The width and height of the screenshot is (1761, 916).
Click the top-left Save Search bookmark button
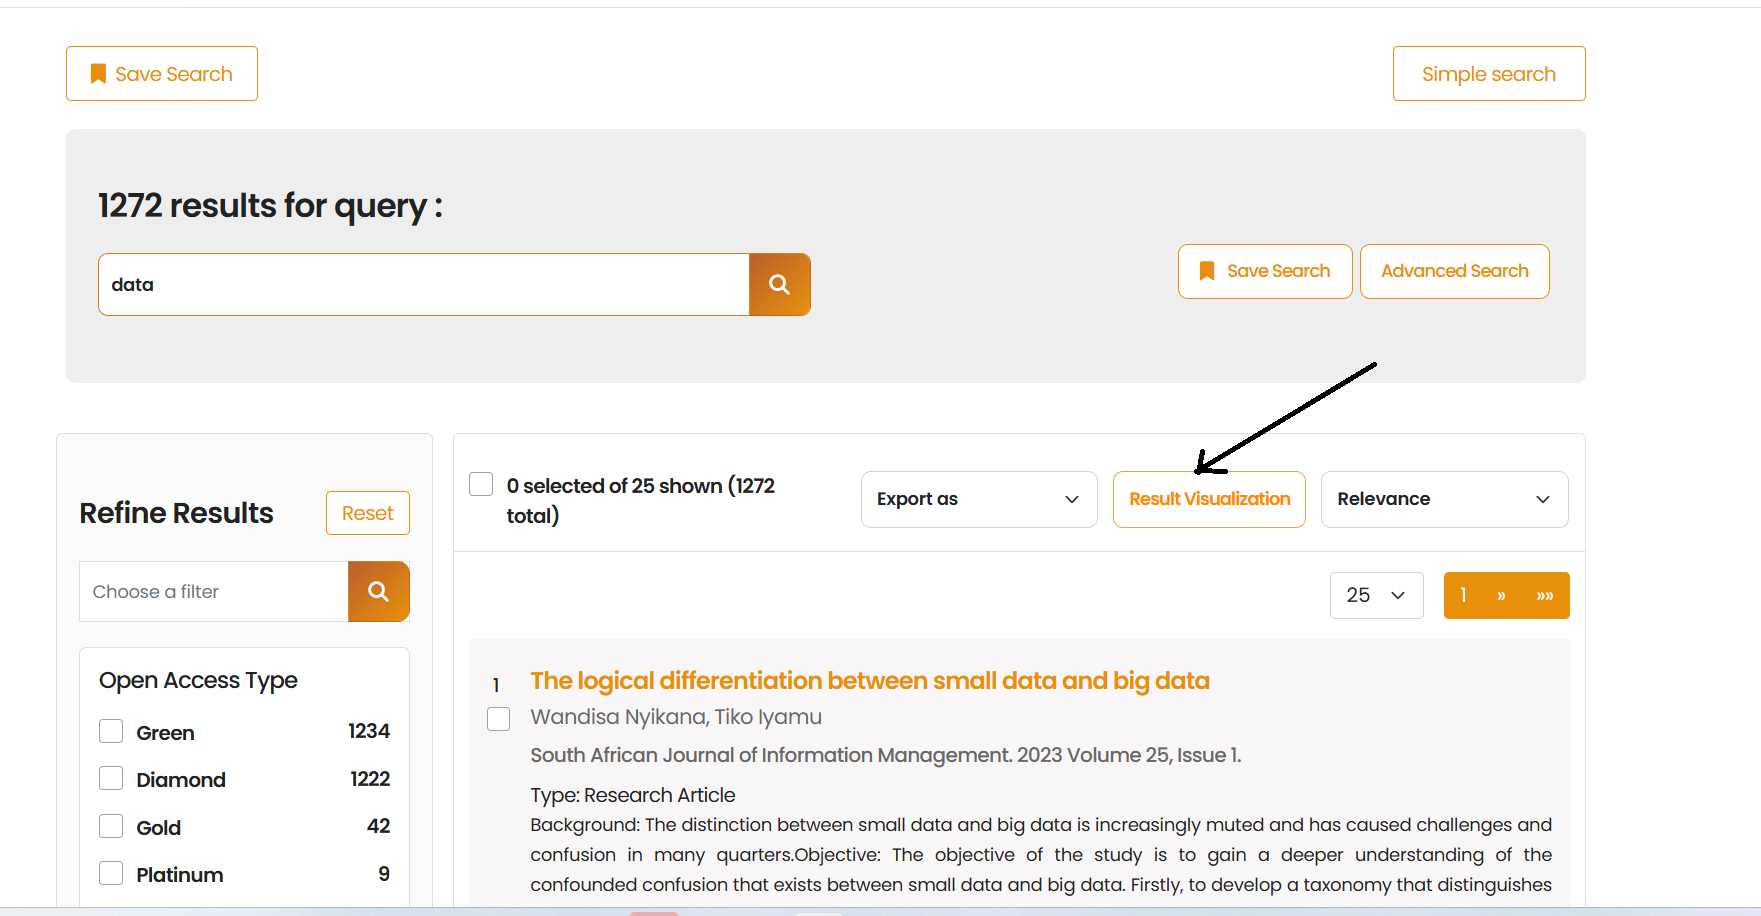click(162, 74)
